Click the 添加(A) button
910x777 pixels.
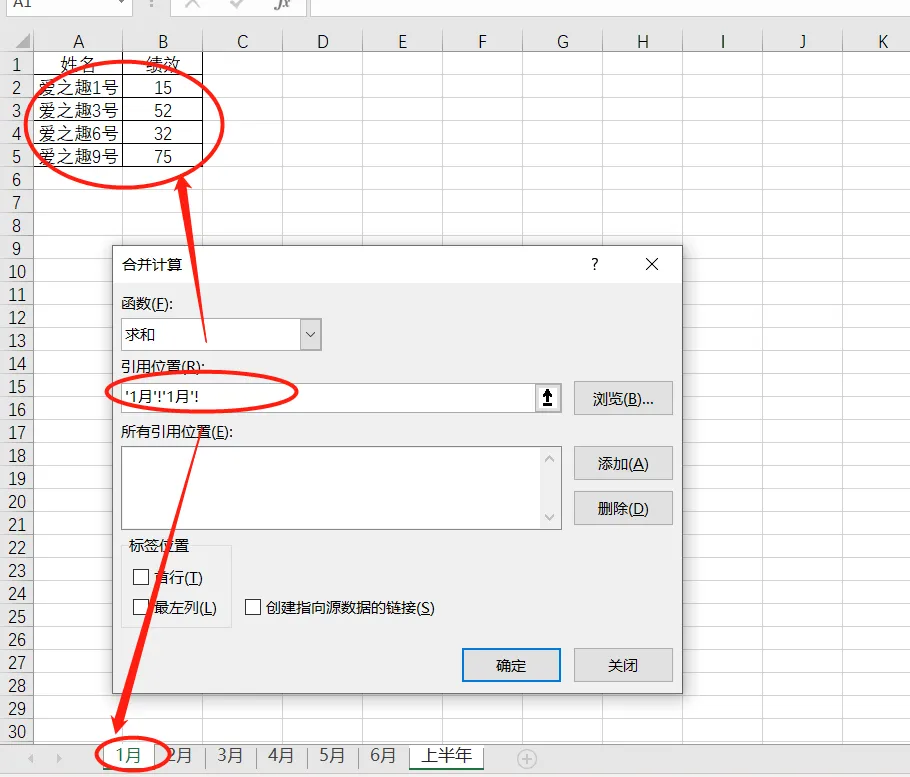[x=623, y=463]
